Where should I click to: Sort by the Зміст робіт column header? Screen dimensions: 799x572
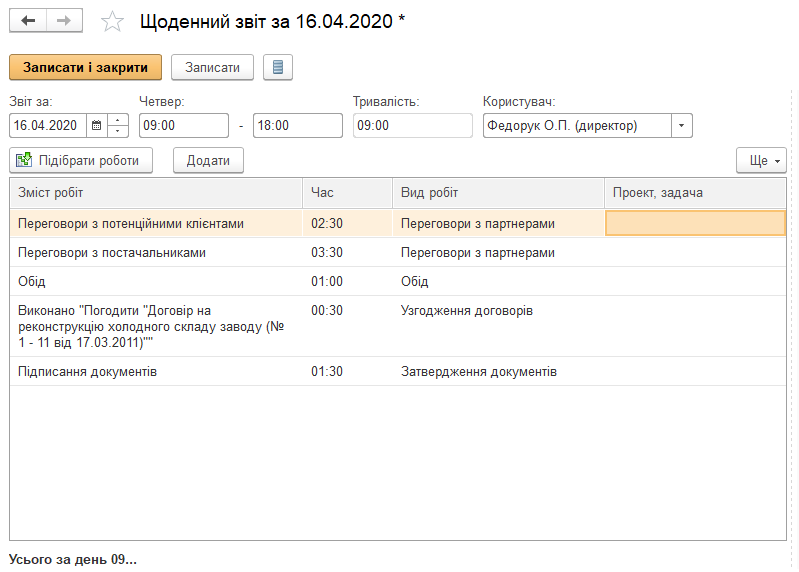[155, 192]
